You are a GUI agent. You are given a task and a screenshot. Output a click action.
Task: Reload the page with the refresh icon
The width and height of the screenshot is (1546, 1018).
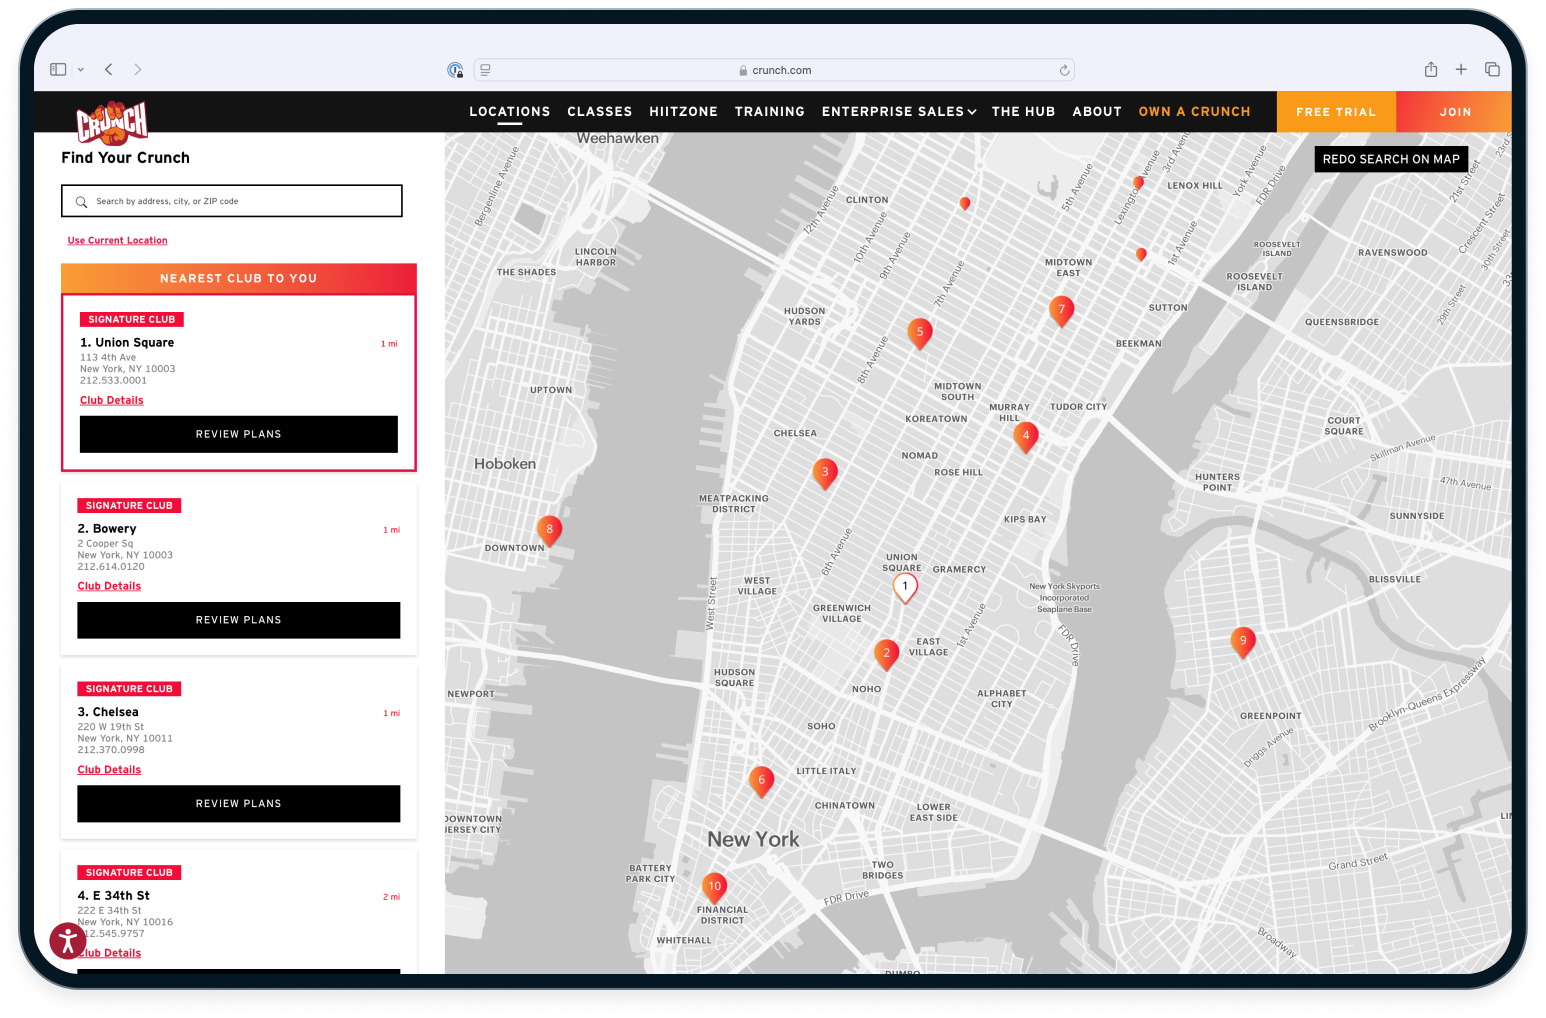[x=1064, y=69]
